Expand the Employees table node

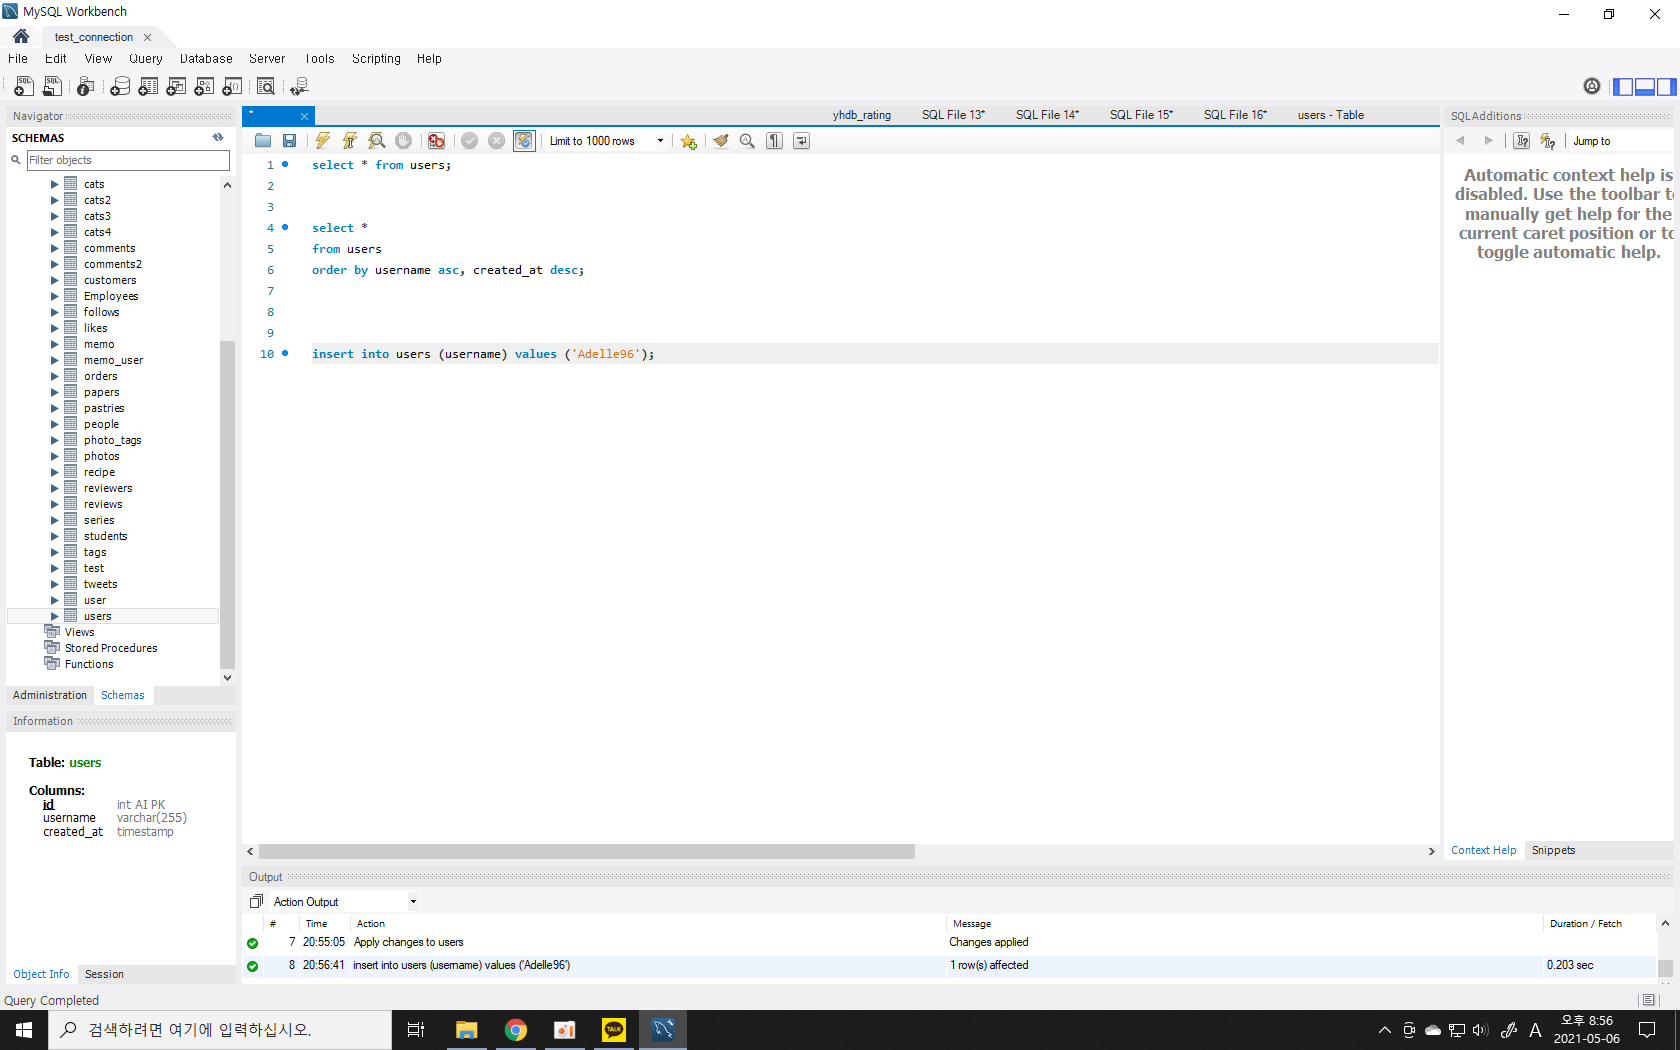pyautogui.click(x=55, y=296)
